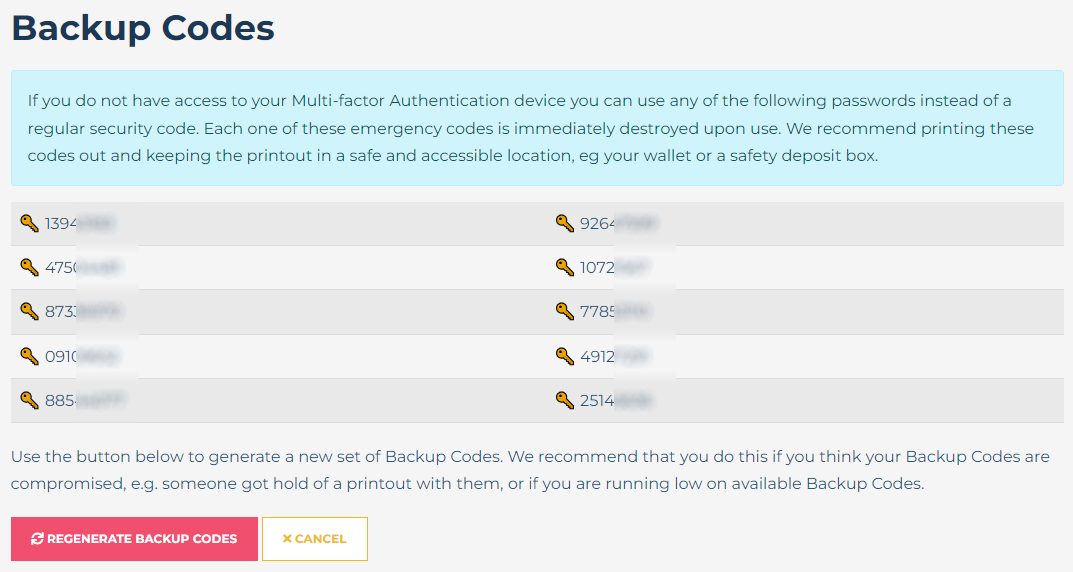Click the key icon next to code 1072
The width and height of the screenshot is (1073, 572).
tap(565, 267)
